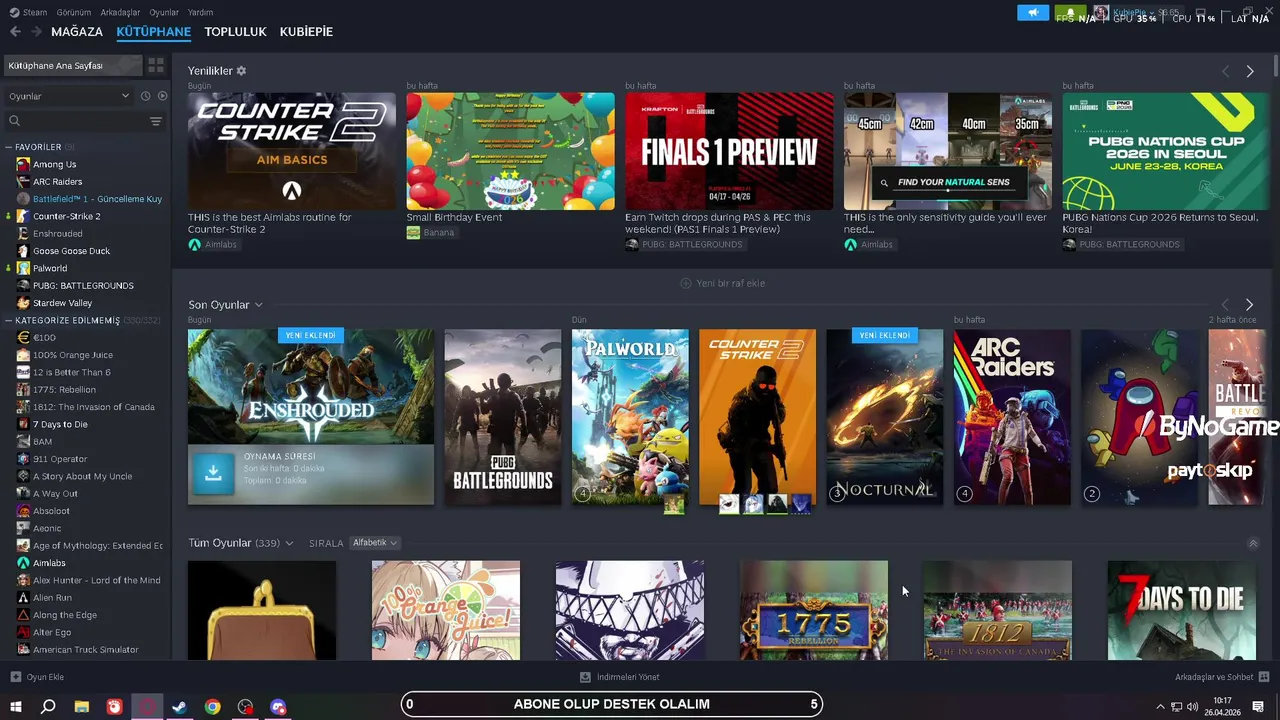This screenshot has width=1280, height=720.
Task: Open File Explorer from the taskbar
Action: [x=81, y=706]
